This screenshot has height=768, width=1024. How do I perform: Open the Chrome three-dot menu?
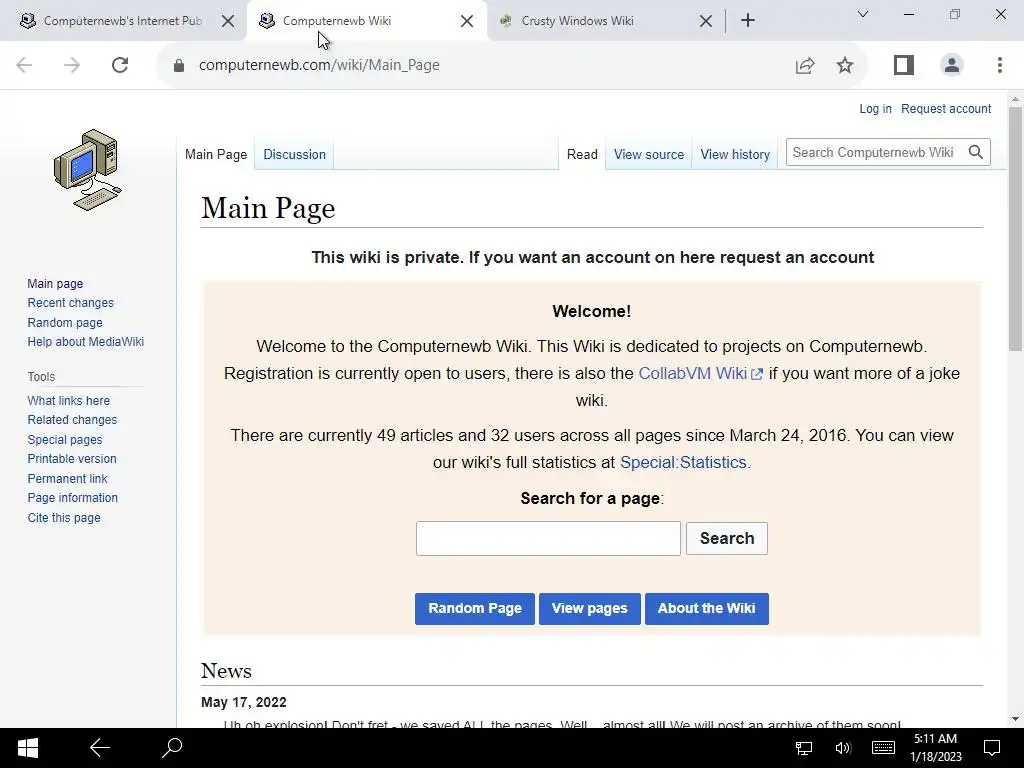(1000, 65)
